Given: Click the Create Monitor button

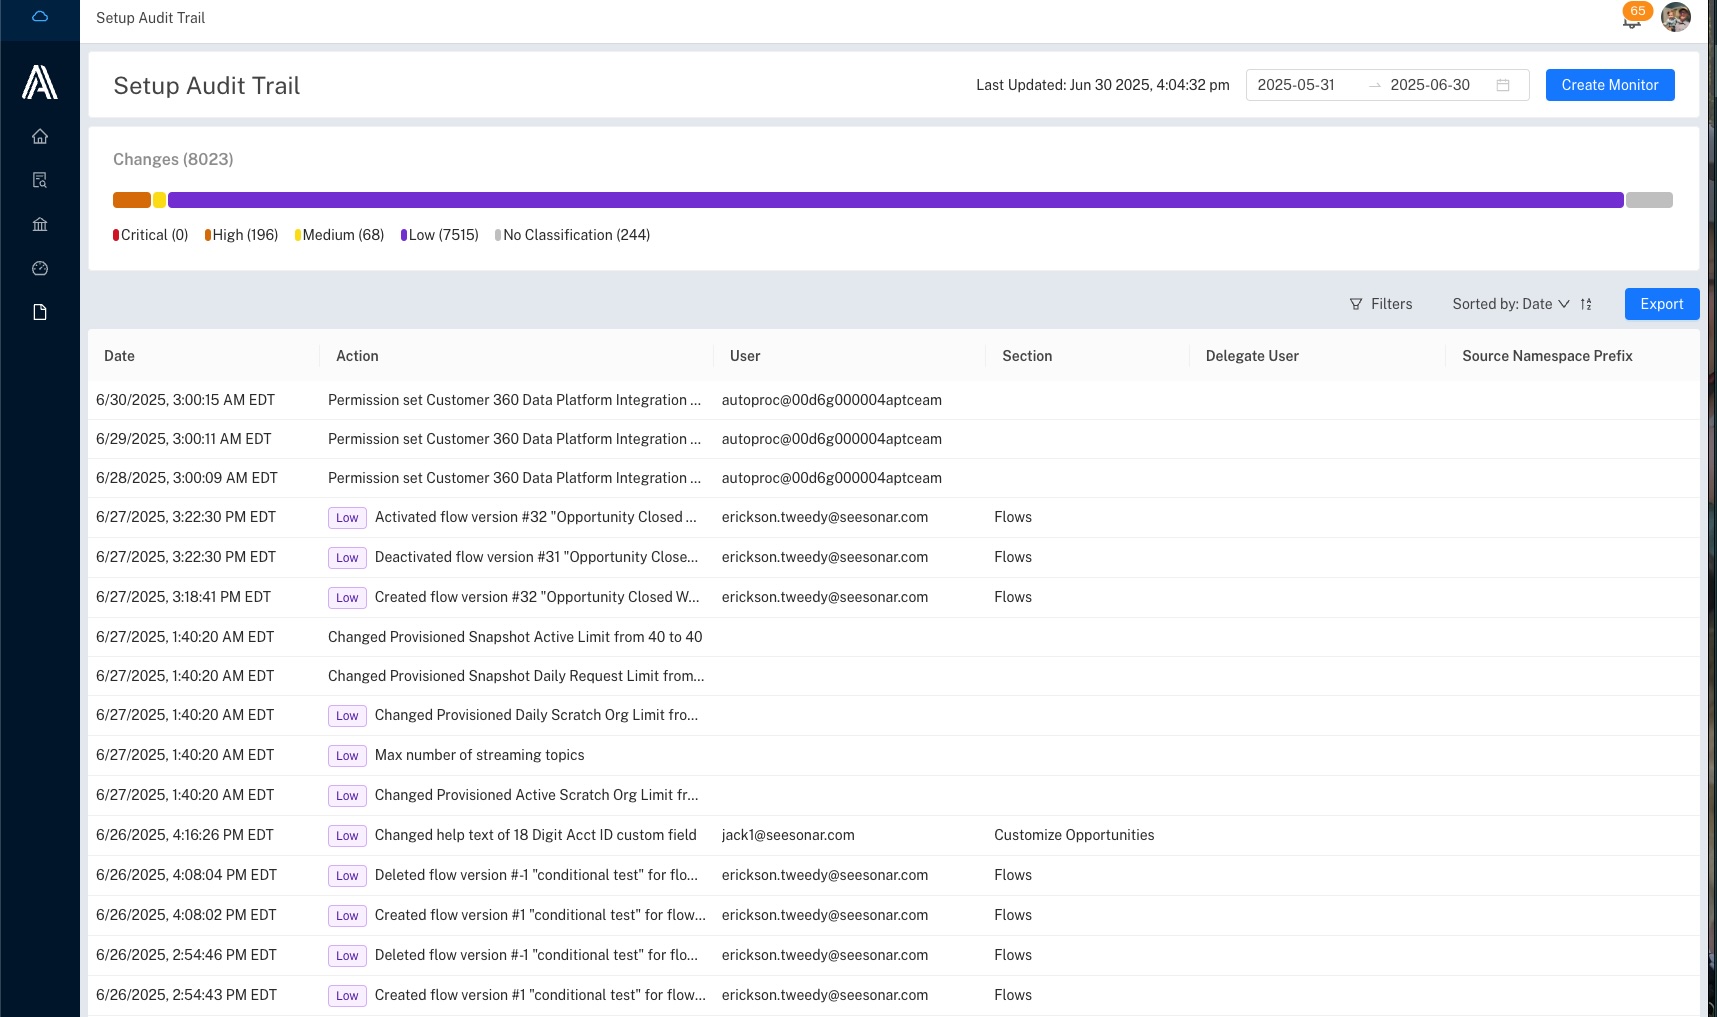Looking at the screenshot, I should click(x=1610, y=85).
